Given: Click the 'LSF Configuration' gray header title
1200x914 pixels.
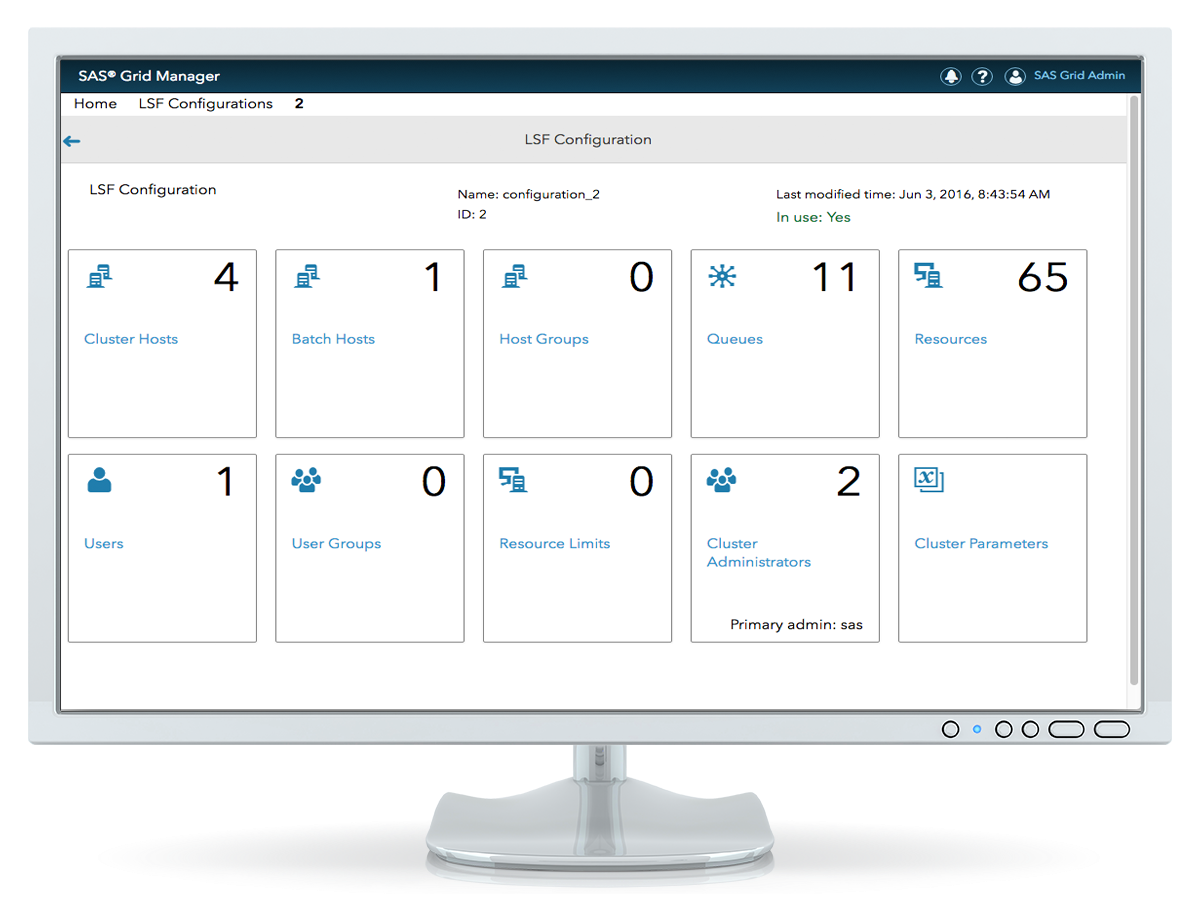Looking at the screenshot, I should click(x=588, y=140).
